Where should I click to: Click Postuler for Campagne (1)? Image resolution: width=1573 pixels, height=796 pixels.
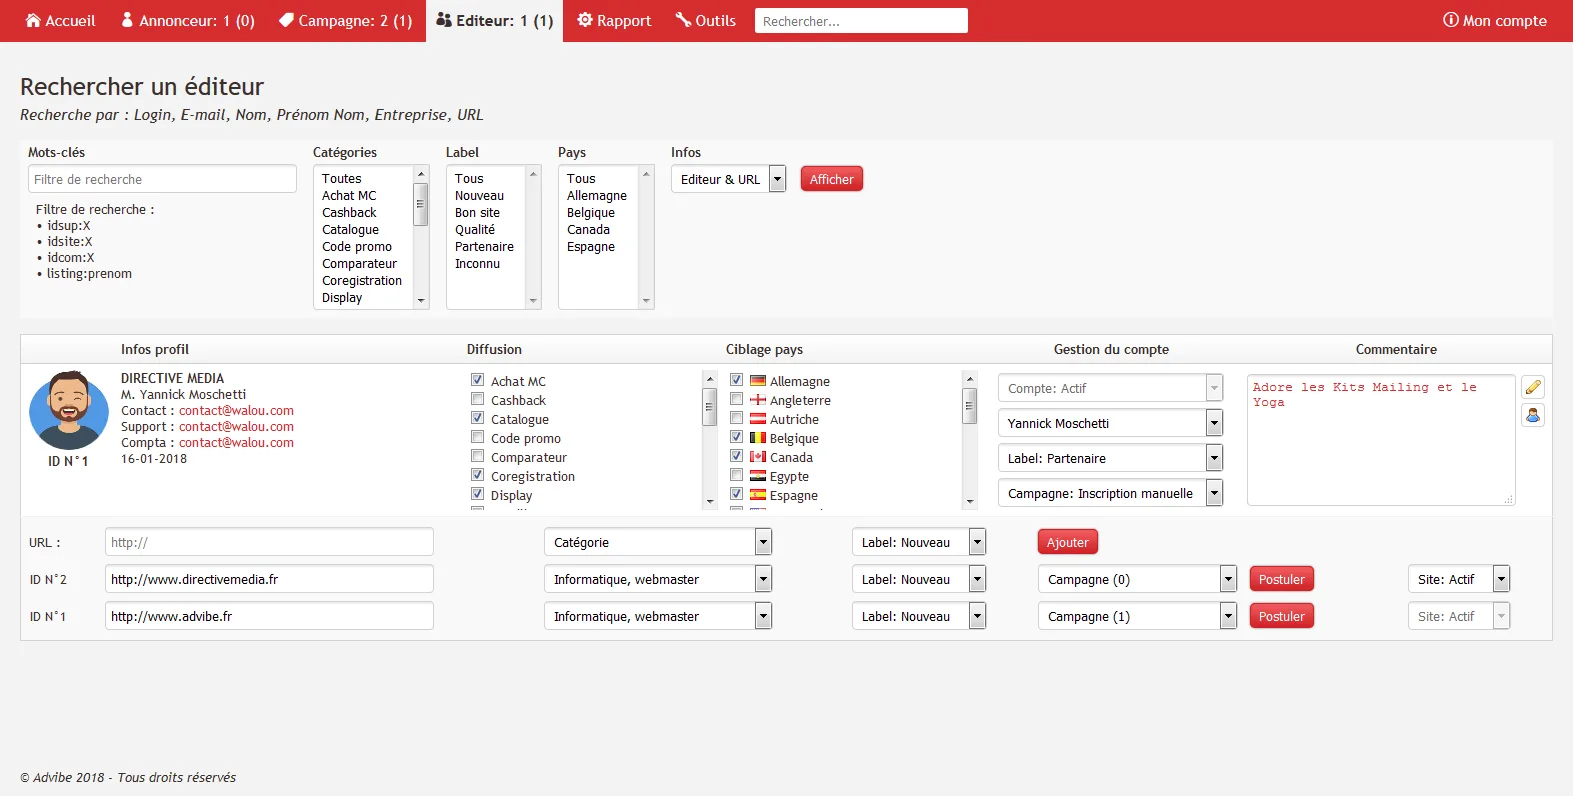coord(1282,616)
